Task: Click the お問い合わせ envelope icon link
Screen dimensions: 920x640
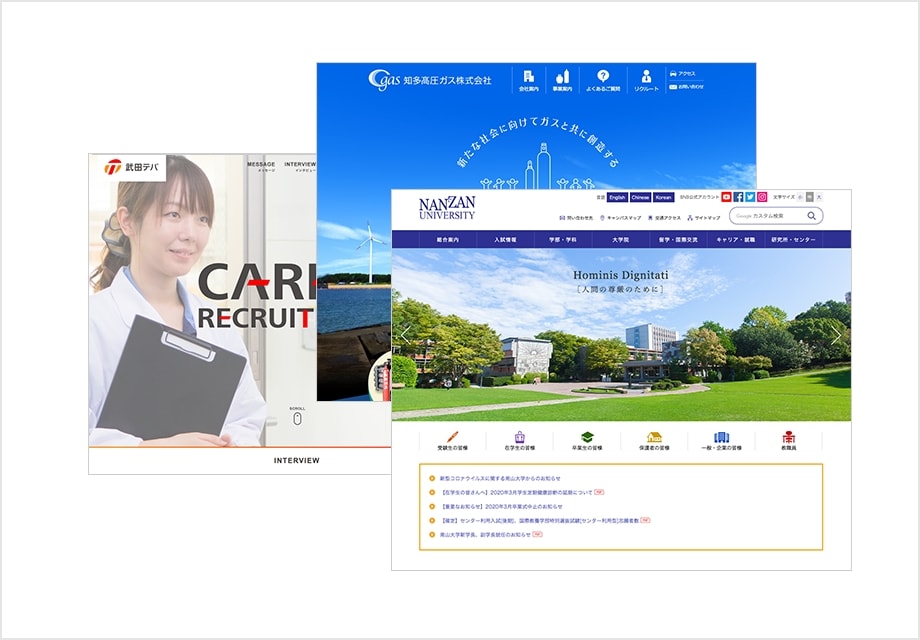Action: coord(686,87)
